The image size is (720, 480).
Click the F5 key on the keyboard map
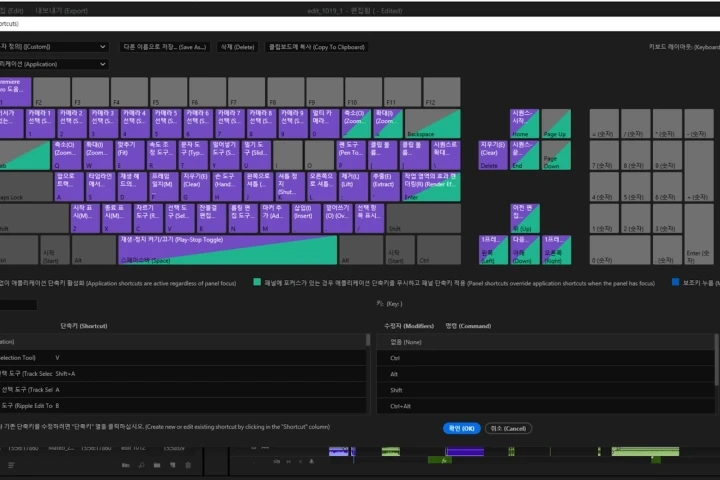(x=169, y=92)
